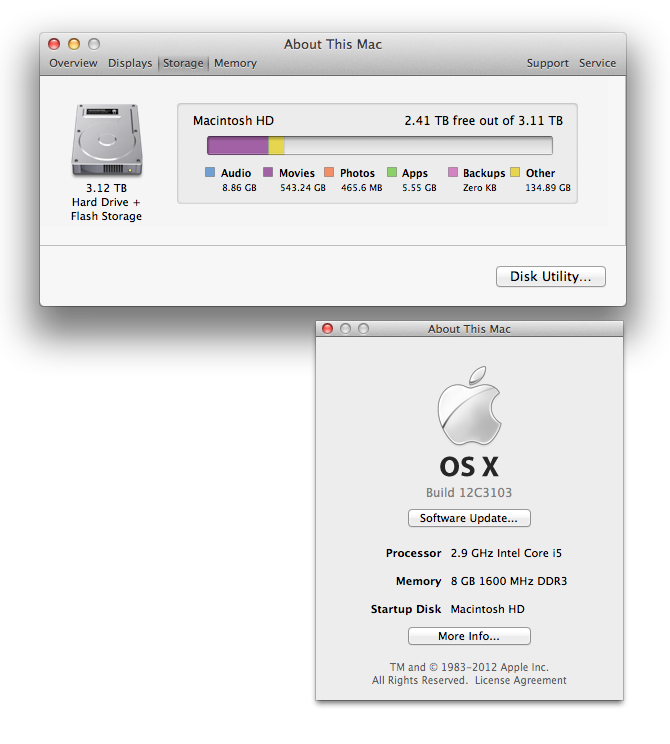The height and width of the screenshot is (744, 670).
Task: Click the '5.55 GB' Apps value
Action: click(x=419, y=188)
